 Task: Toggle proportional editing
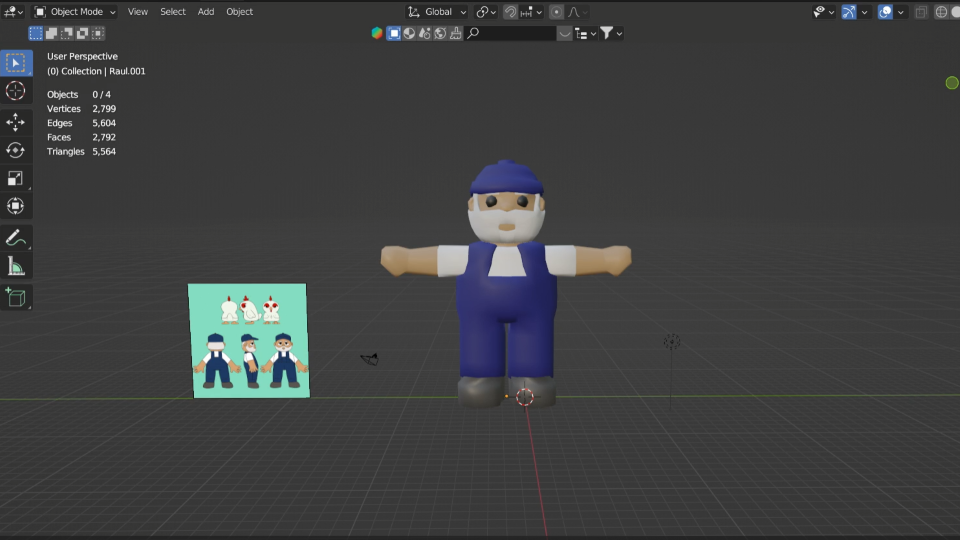pos(556,12)
